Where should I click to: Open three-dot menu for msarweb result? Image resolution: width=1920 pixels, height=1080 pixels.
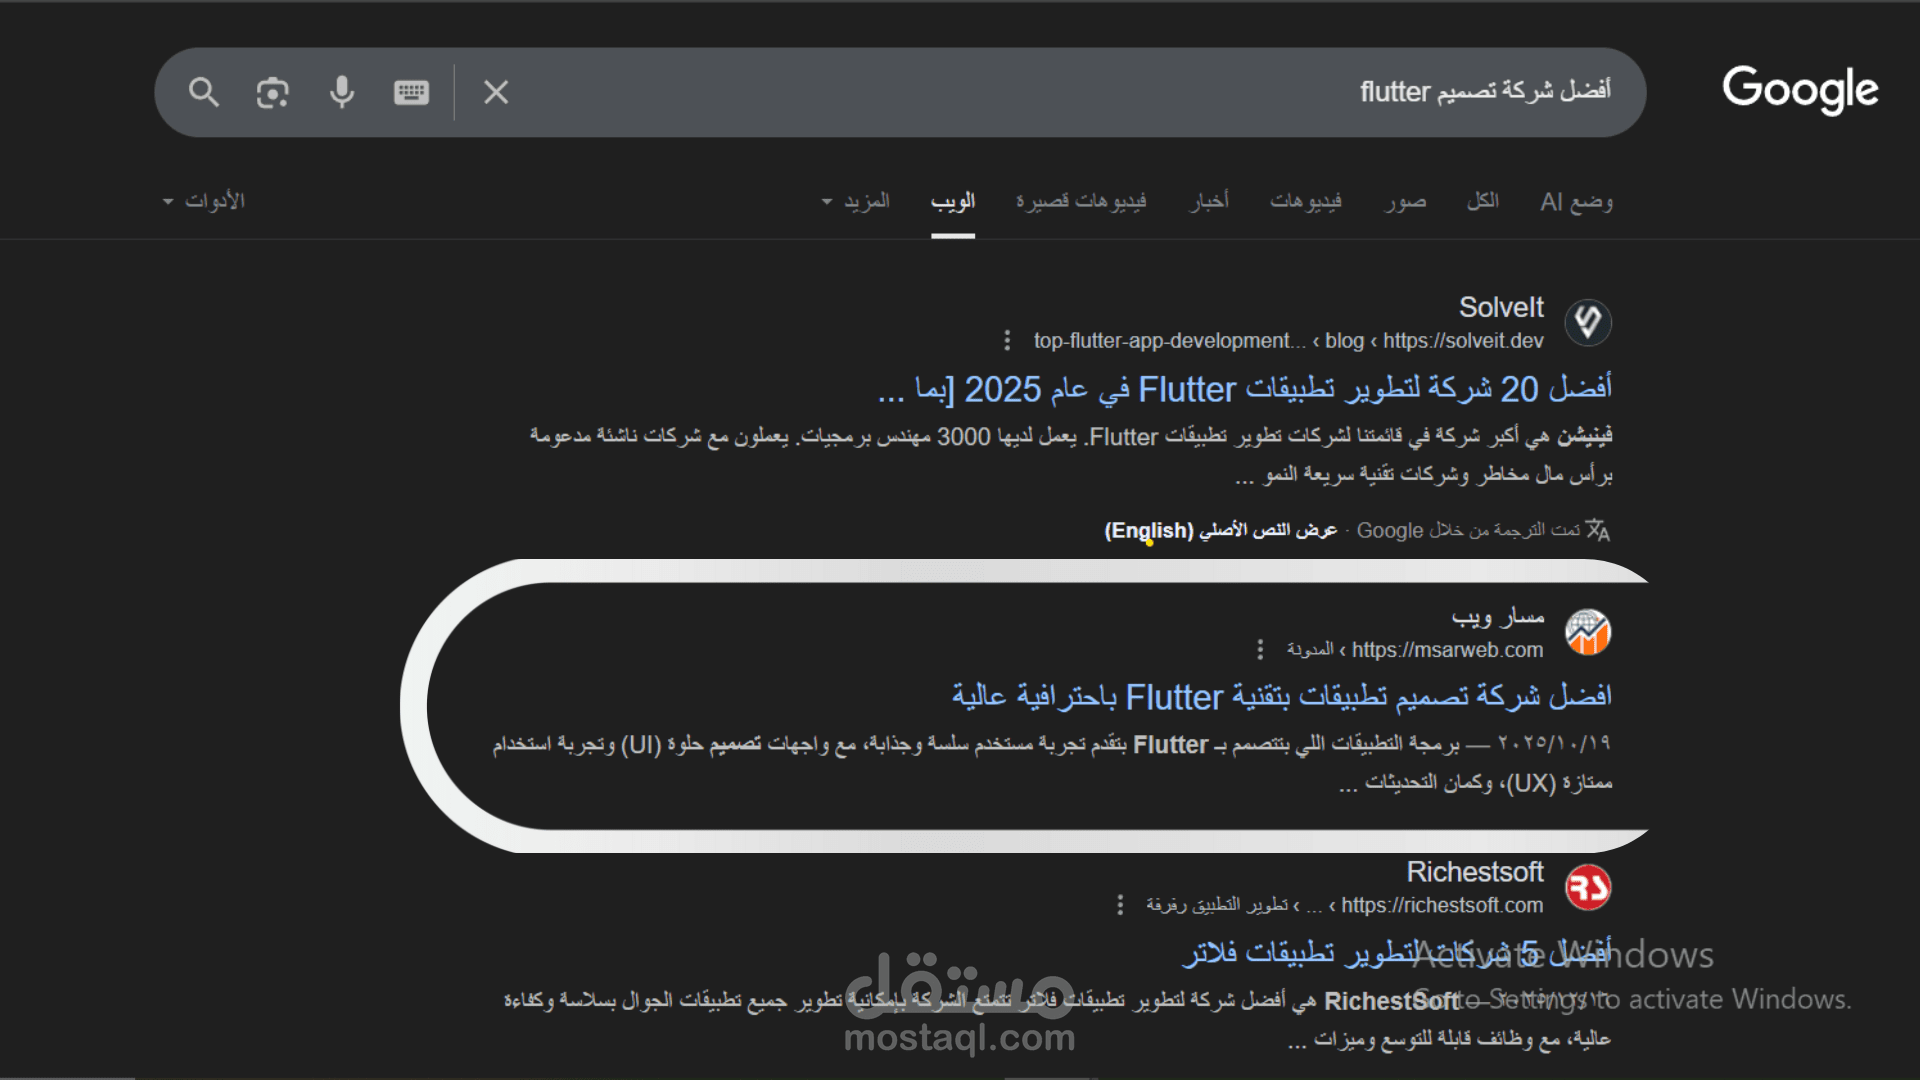coord(1260,650)
